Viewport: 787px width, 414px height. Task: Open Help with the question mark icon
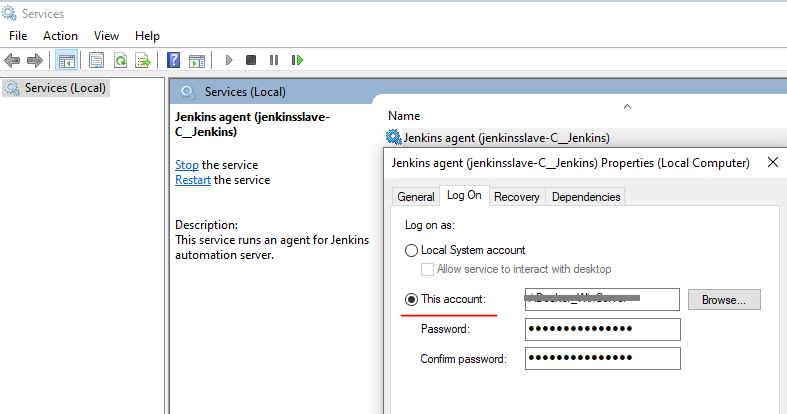pyautogui.click(x=174, y=60)
